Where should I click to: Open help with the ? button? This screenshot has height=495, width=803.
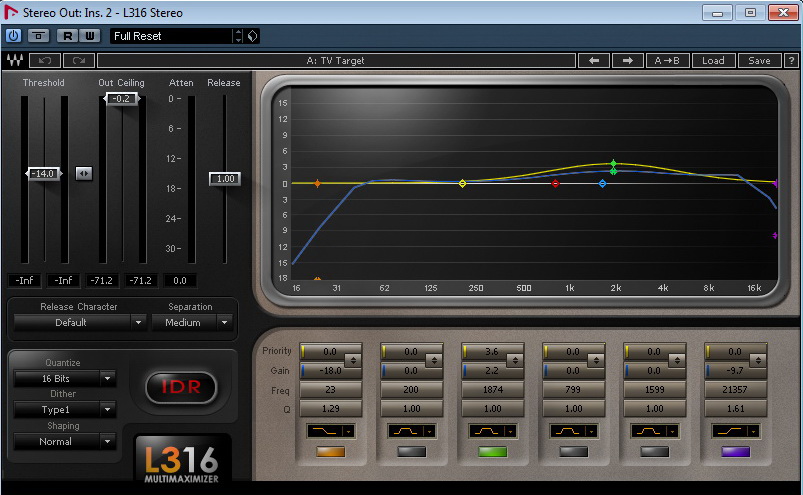click(791, 60)
